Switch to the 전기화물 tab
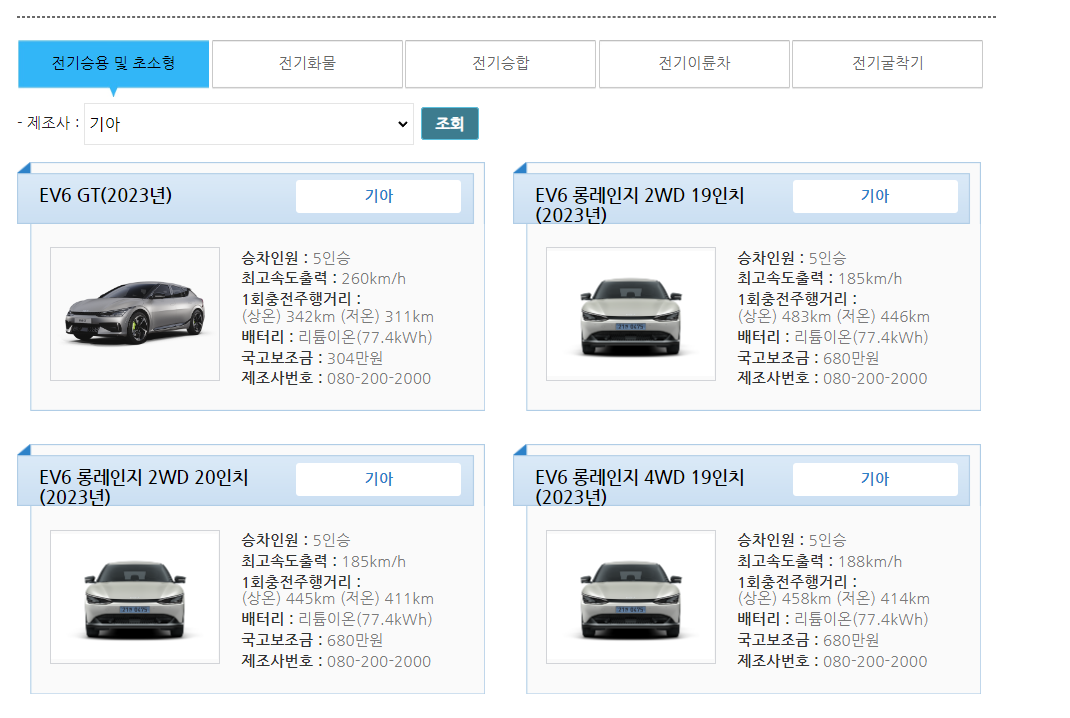The image size is (1070, 718). point(307,63)
